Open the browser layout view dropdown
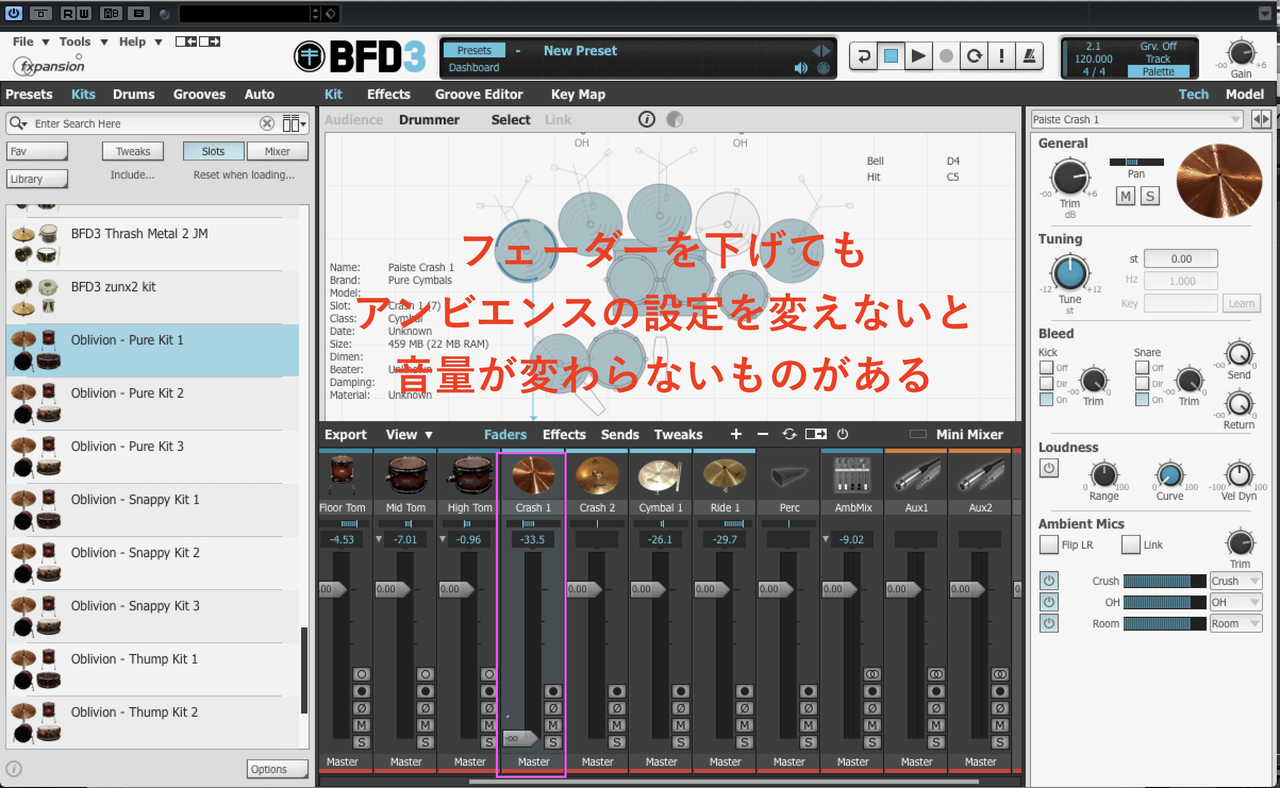The width and height of the screenshot is (1280, 788). 294,123
